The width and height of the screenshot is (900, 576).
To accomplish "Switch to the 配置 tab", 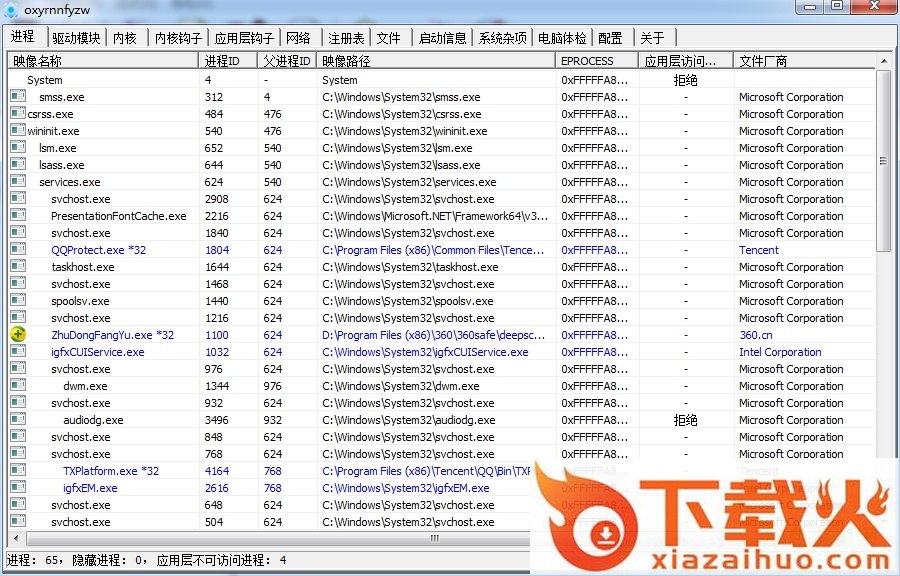I will (611, 38).
